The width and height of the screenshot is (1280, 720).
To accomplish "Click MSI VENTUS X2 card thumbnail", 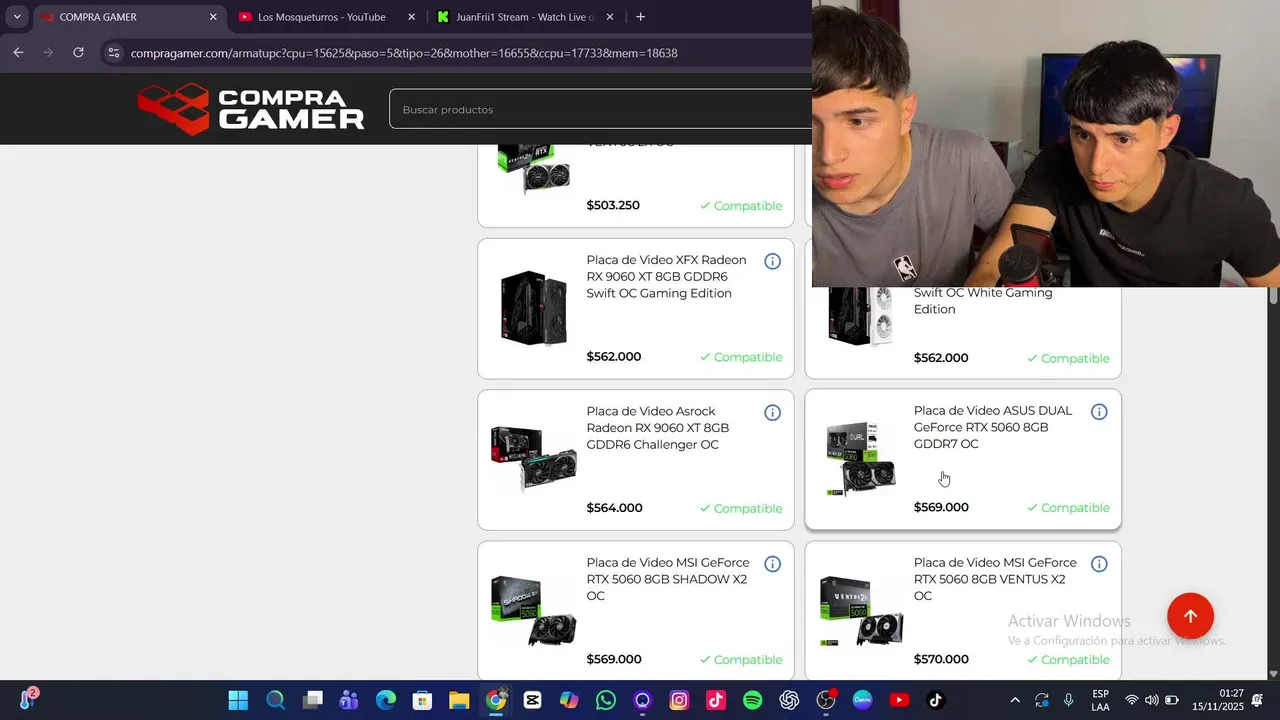I will (x=861, y=611).
